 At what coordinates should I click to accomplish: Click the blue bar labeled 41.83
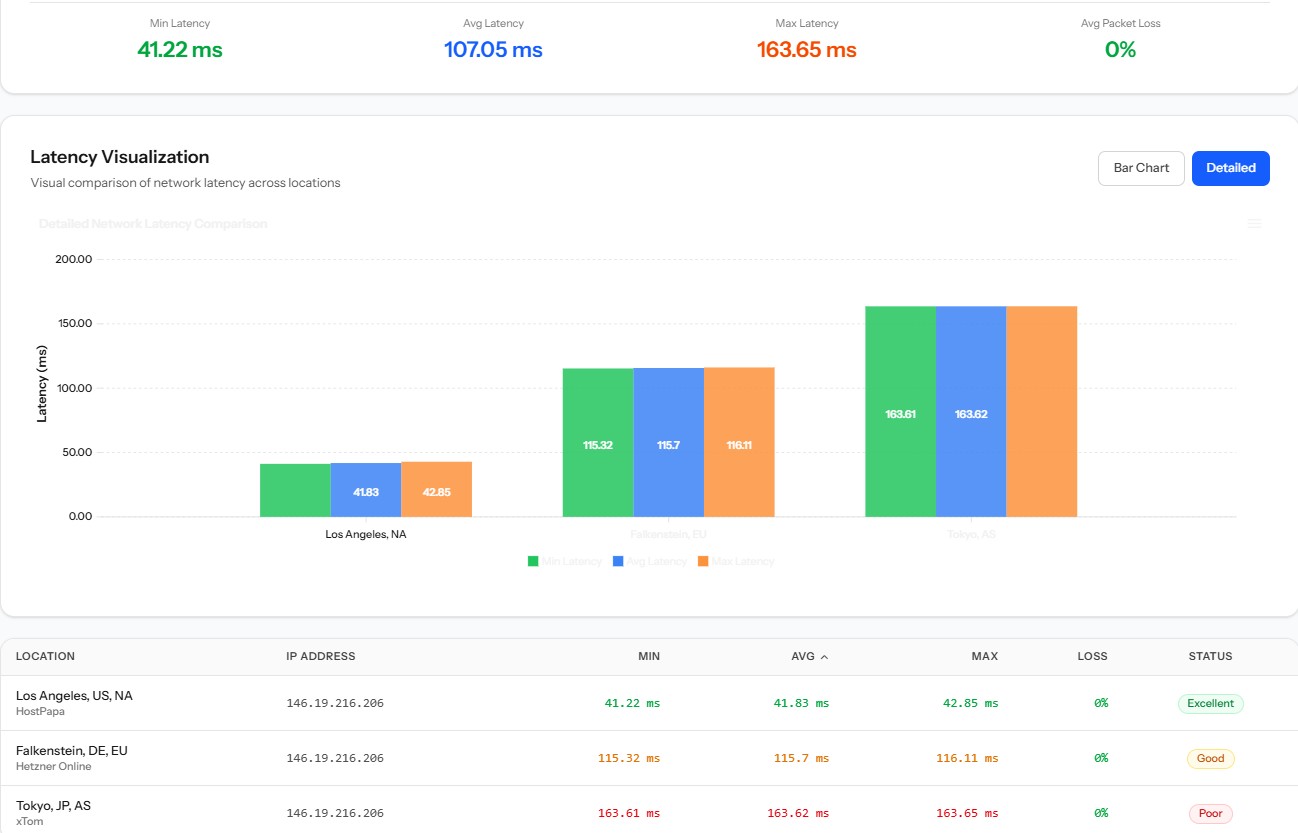(366, 490)
